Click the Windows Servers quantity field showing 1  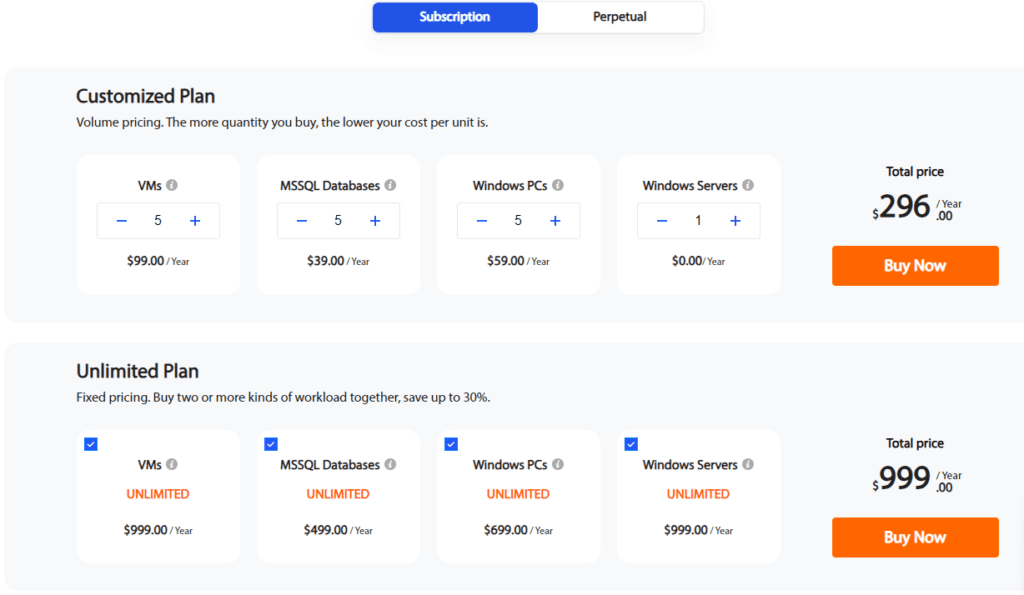click(699, 221)
